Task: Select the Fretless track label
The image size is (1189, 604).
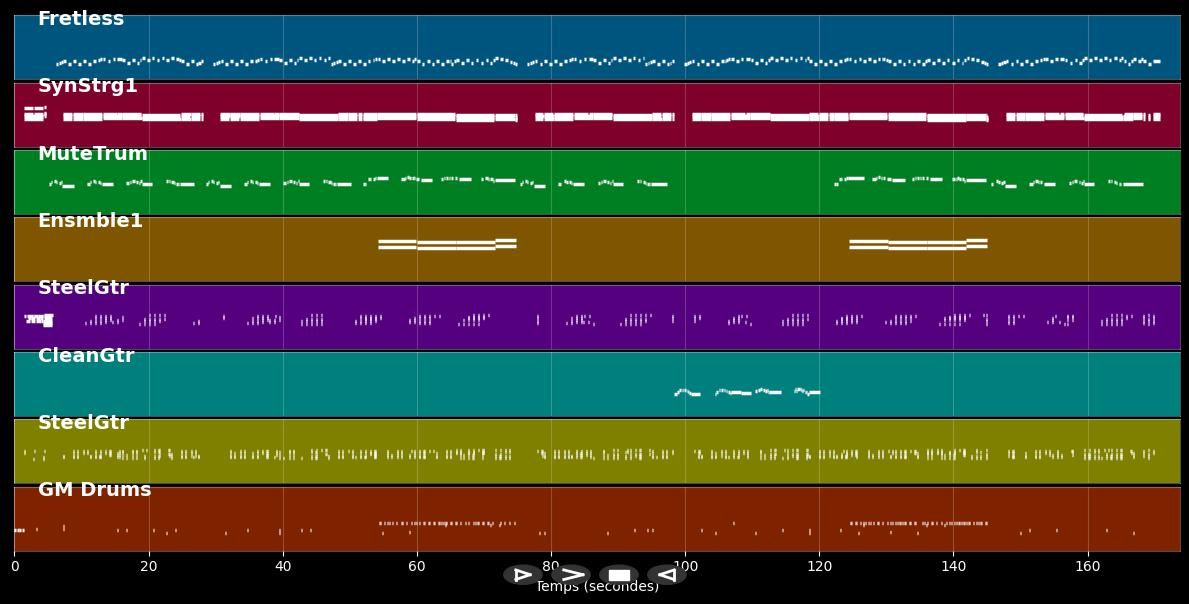Action: pos(81,19)
